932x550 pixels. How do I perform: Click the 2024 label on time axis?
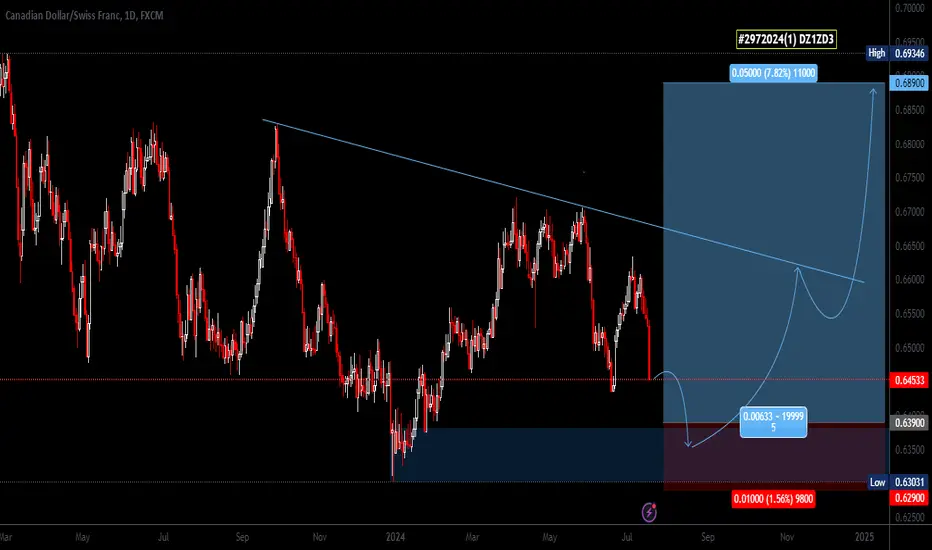(x=395, y=537)
